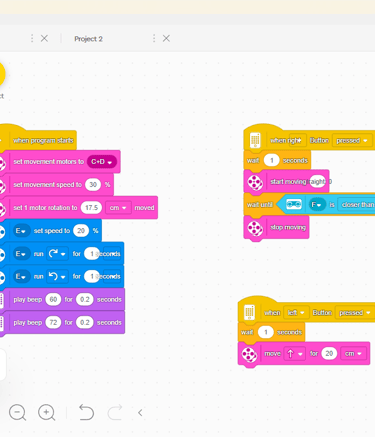Edit move distance value 20
The width and height of the screenshot is (375, 437).
[x=329, y=354]
